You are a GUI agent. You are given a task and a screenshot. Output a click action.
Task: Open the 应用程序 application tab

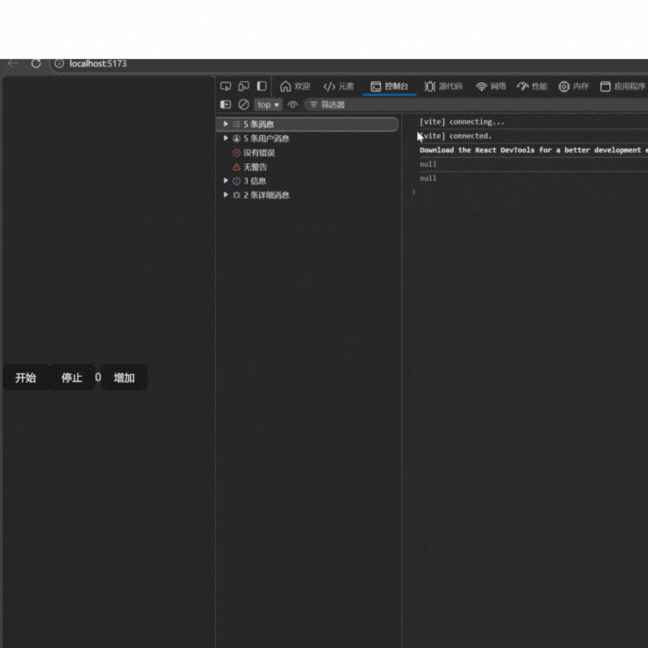coord(623,86)
